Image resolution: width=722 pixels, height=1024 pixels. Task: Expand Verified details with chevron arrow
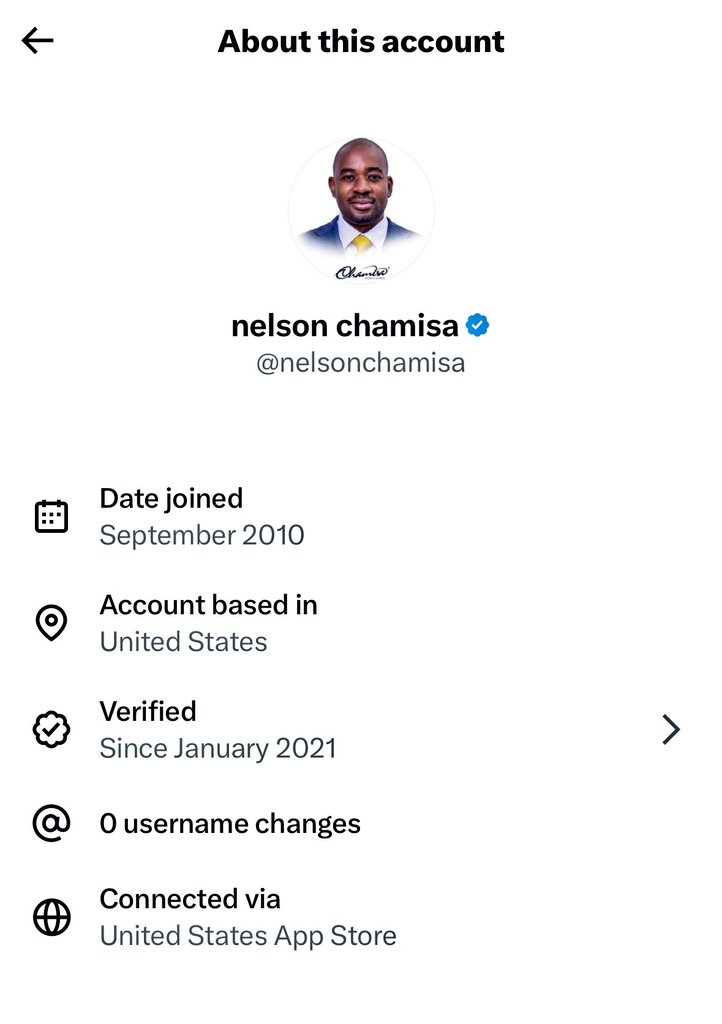[671, 730]
